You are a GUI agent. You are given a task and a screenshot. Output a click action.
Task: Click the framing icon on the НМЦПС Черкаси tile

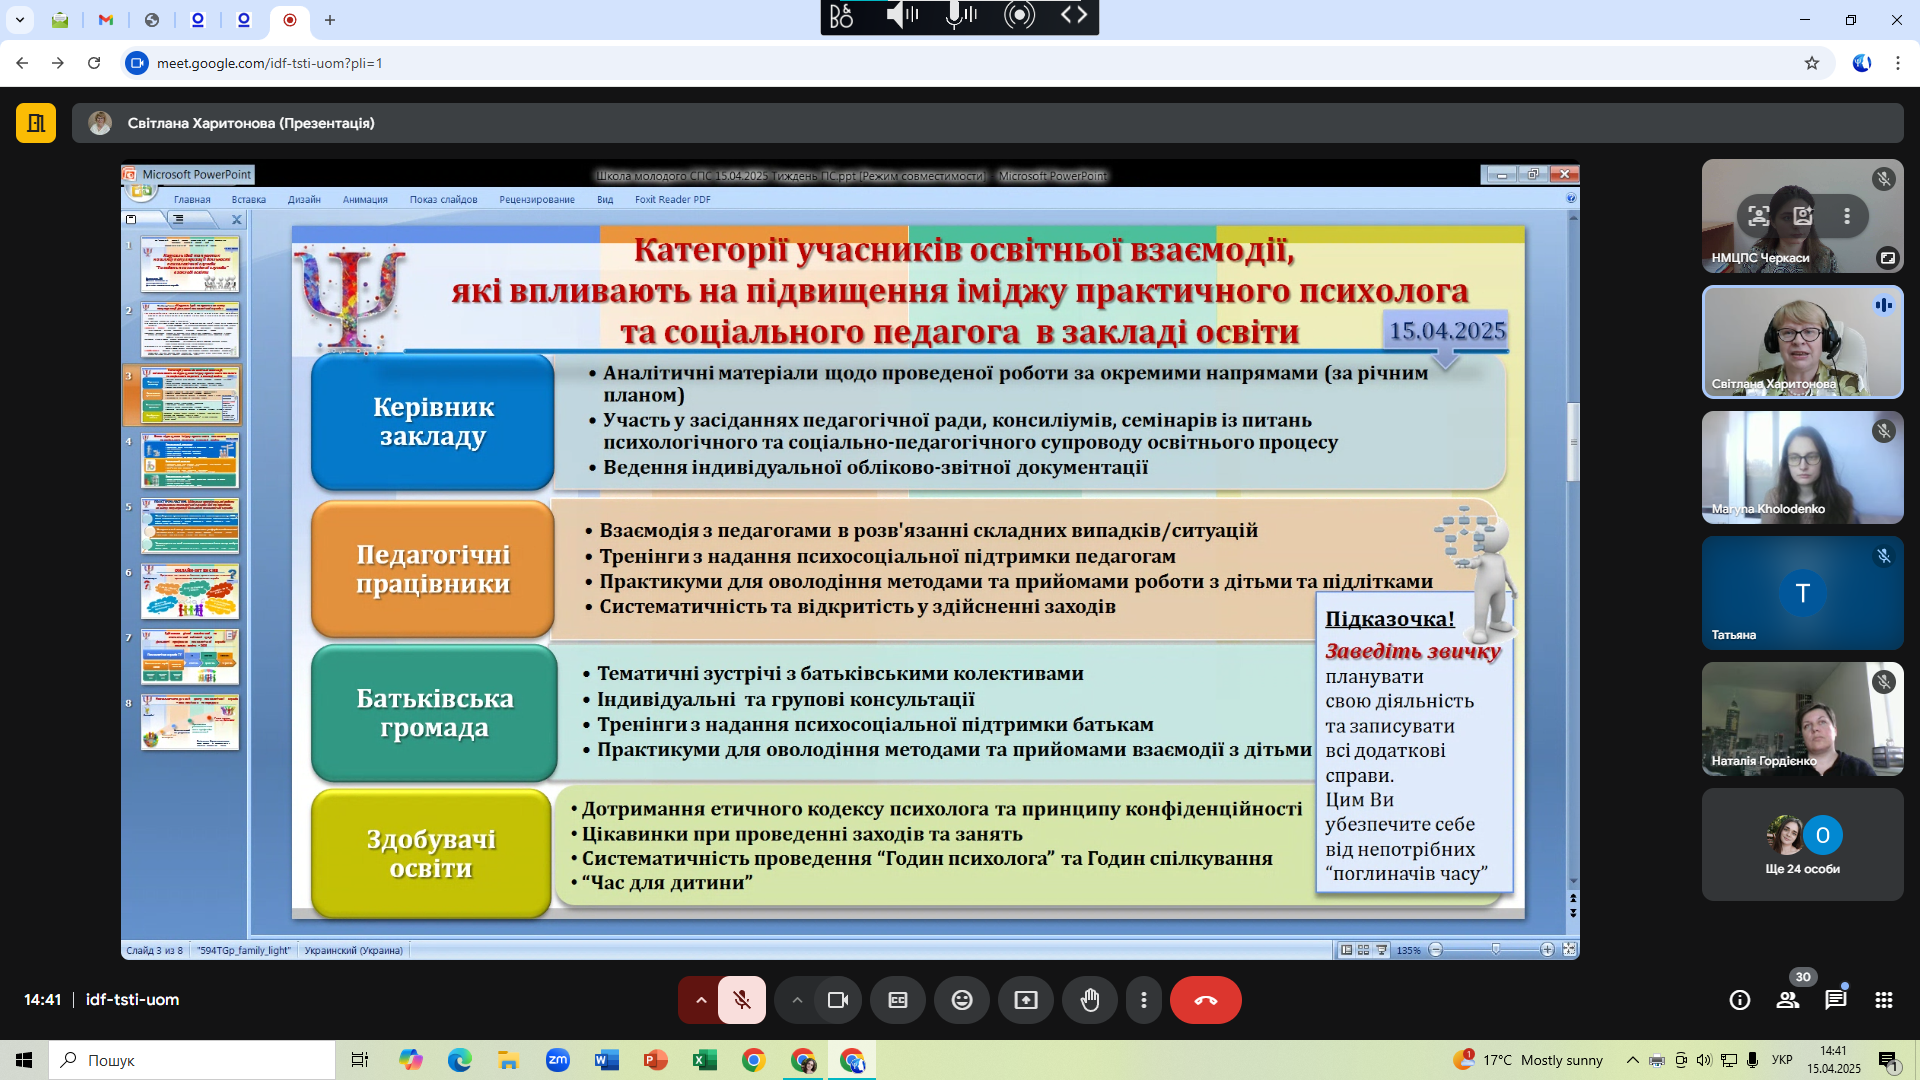tap(1759, 216)
